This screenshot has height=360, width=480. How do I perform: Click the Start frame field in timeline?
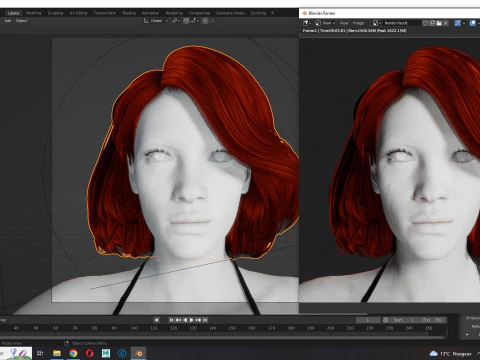click(x=404, y=320)
